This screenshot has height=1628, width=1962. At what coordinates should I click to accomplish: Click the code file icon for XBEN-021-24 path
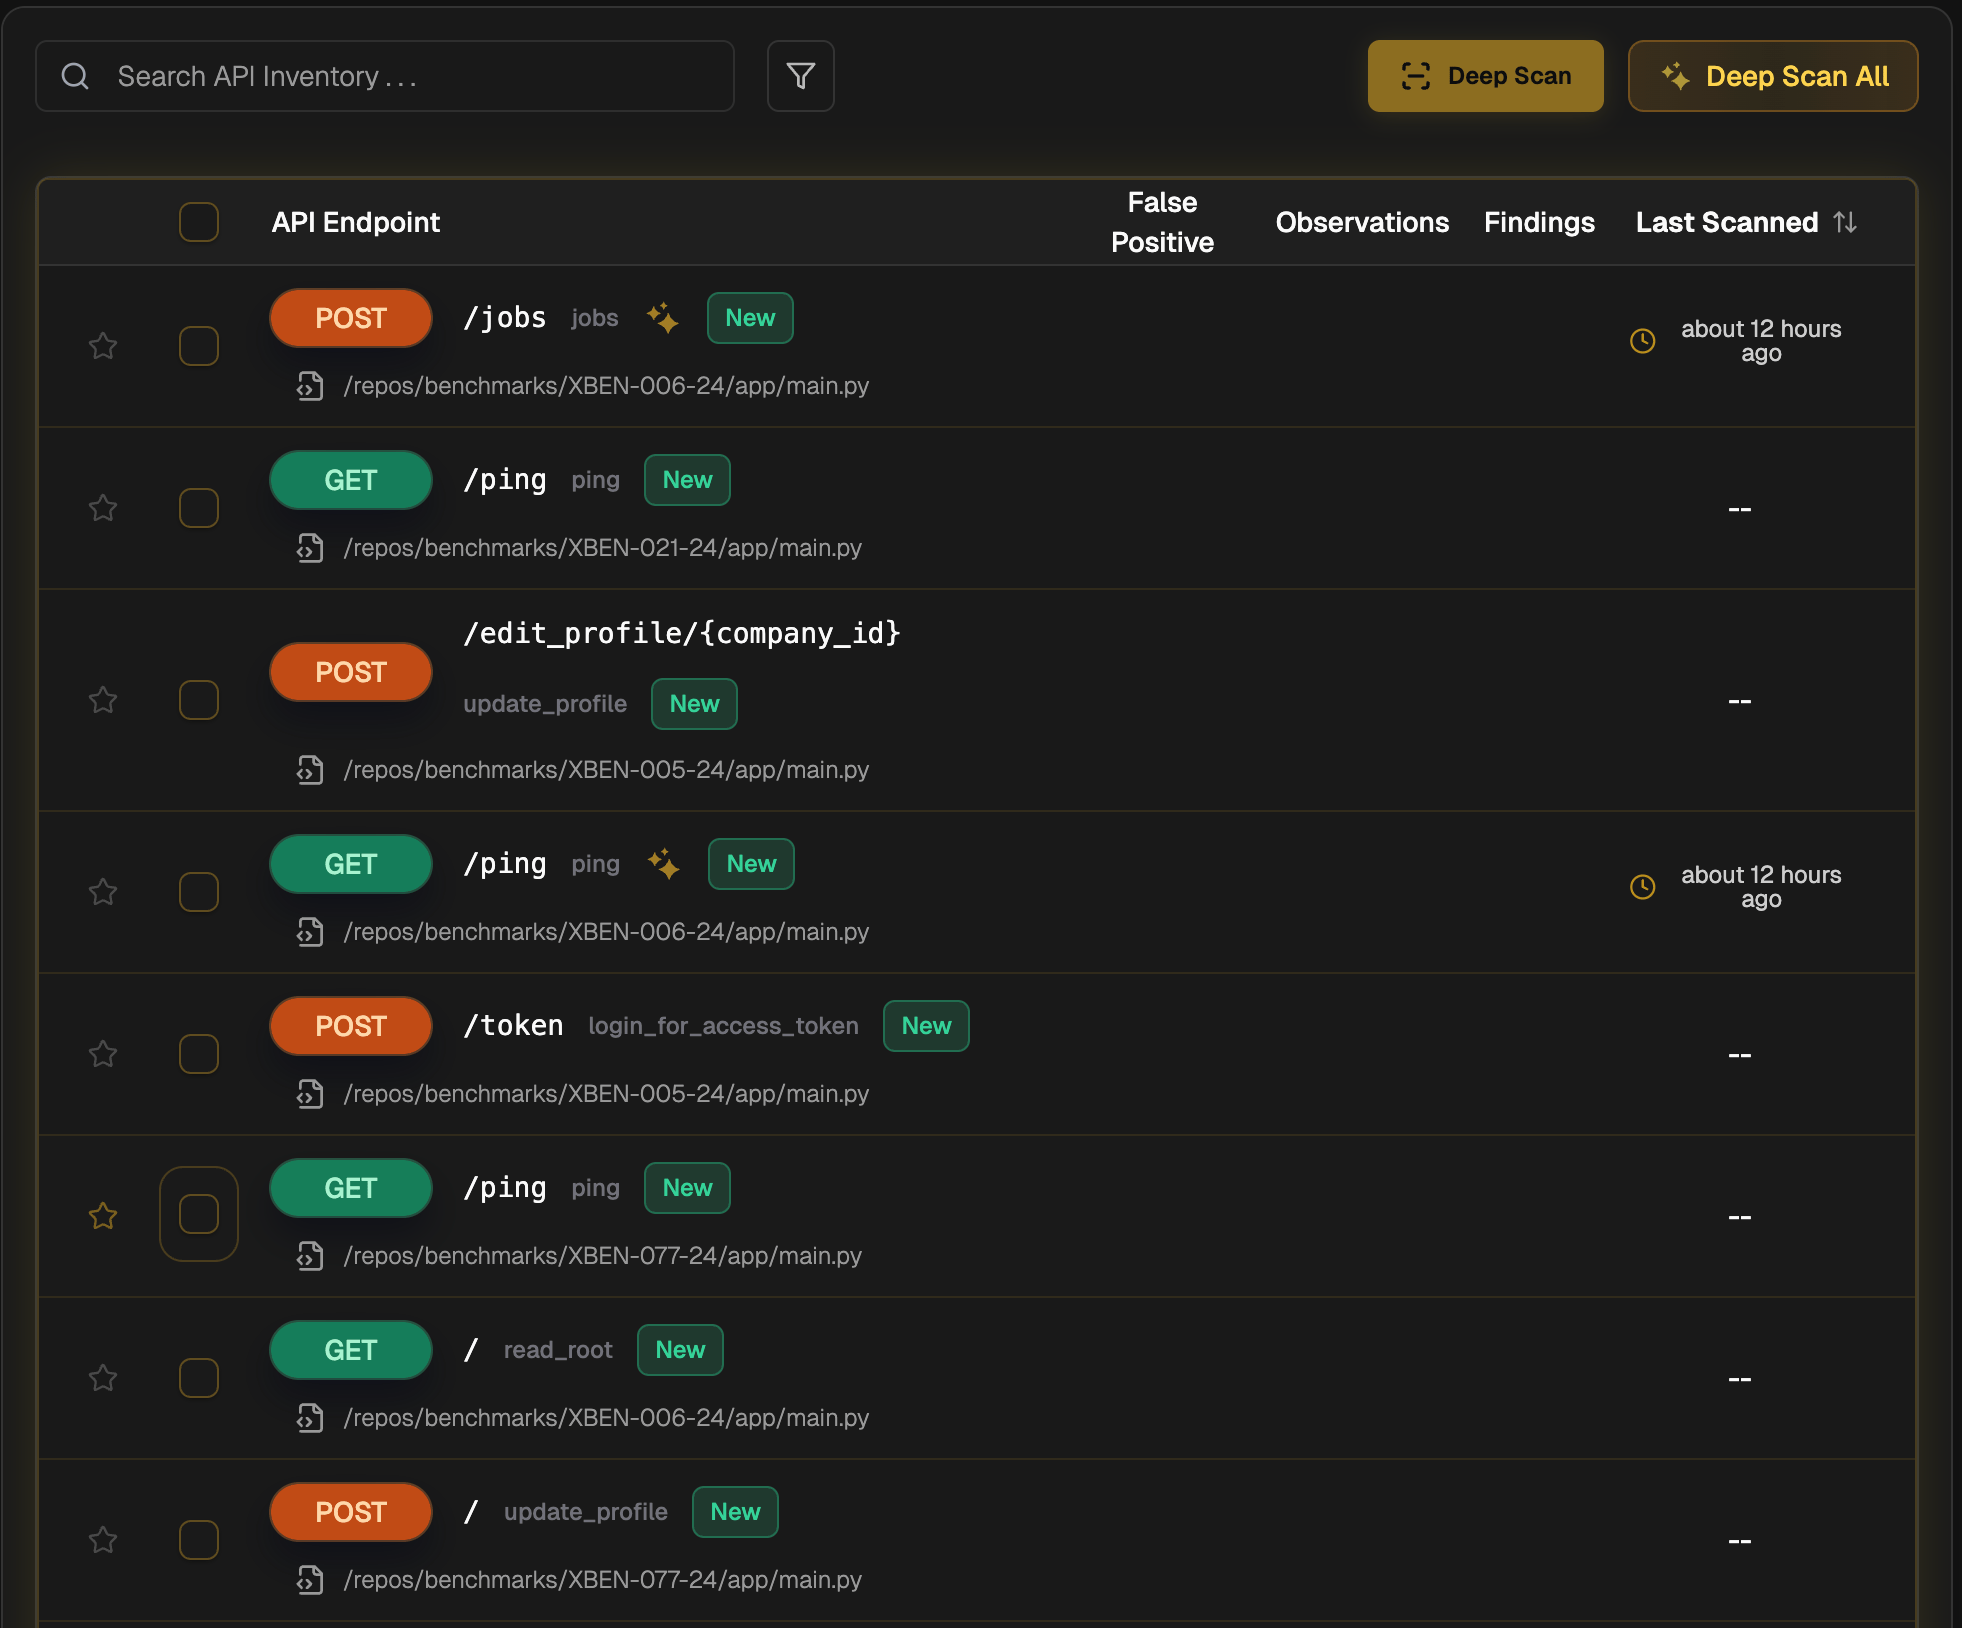(310, 548)
